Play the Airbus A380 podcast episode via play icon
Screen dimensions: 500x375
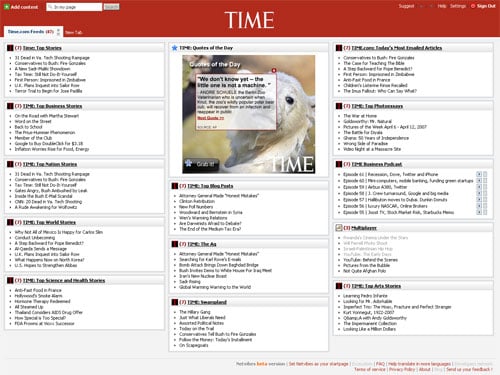click(x=479, y=187)
